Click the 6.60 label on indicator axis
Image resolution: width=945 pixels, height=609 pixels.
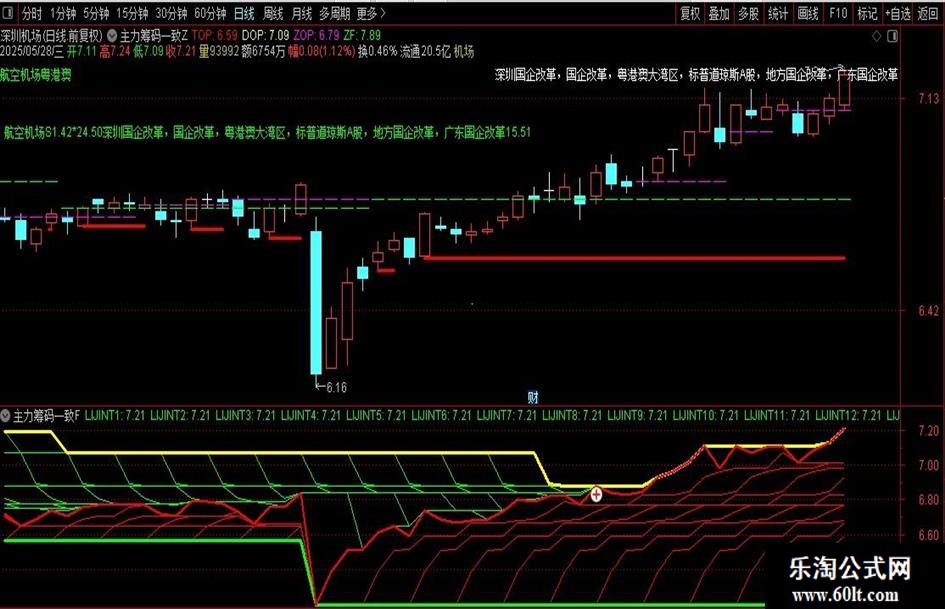coord(928,535)
